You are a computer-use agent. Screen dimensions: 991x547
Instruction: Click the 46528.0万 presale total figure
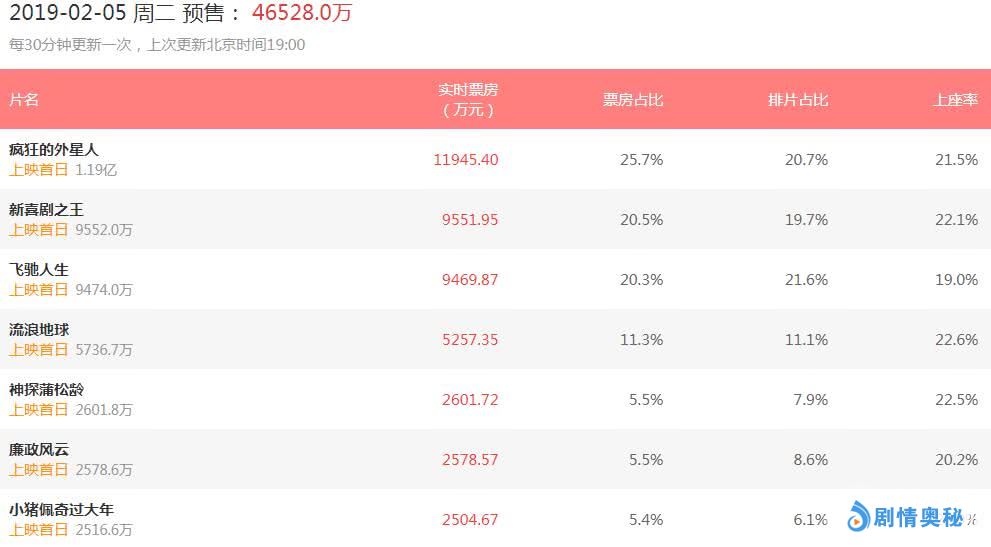(x=302, y=13)
